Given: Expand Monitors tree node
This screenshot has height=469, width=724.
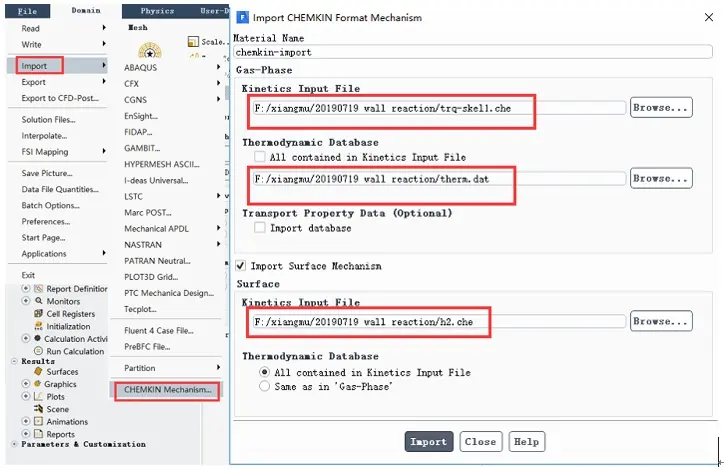Looking at the screenshot, I should (26, 301).
